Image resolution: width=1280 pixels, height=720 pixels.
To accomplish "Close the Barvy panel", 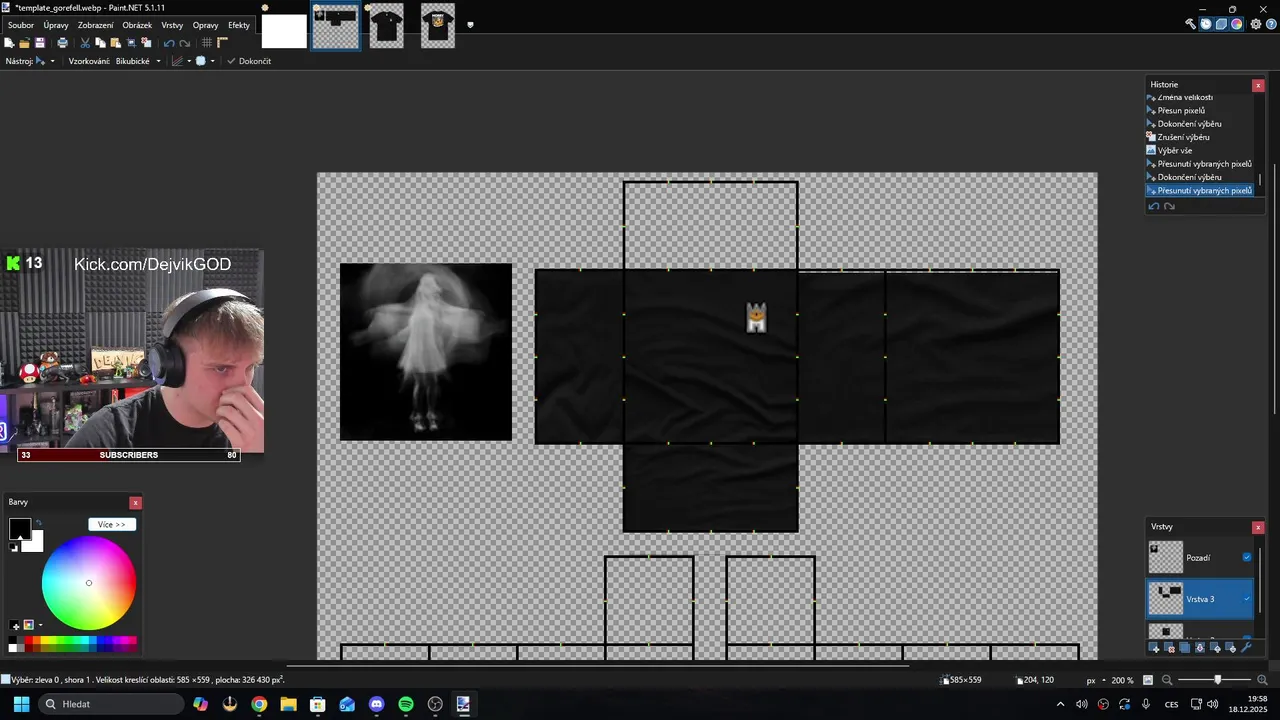I will pos(135,502).
